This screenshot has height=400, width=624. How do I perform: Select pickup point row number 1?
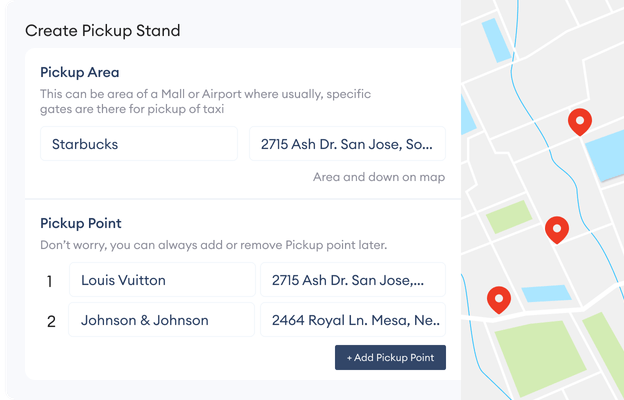49,281
